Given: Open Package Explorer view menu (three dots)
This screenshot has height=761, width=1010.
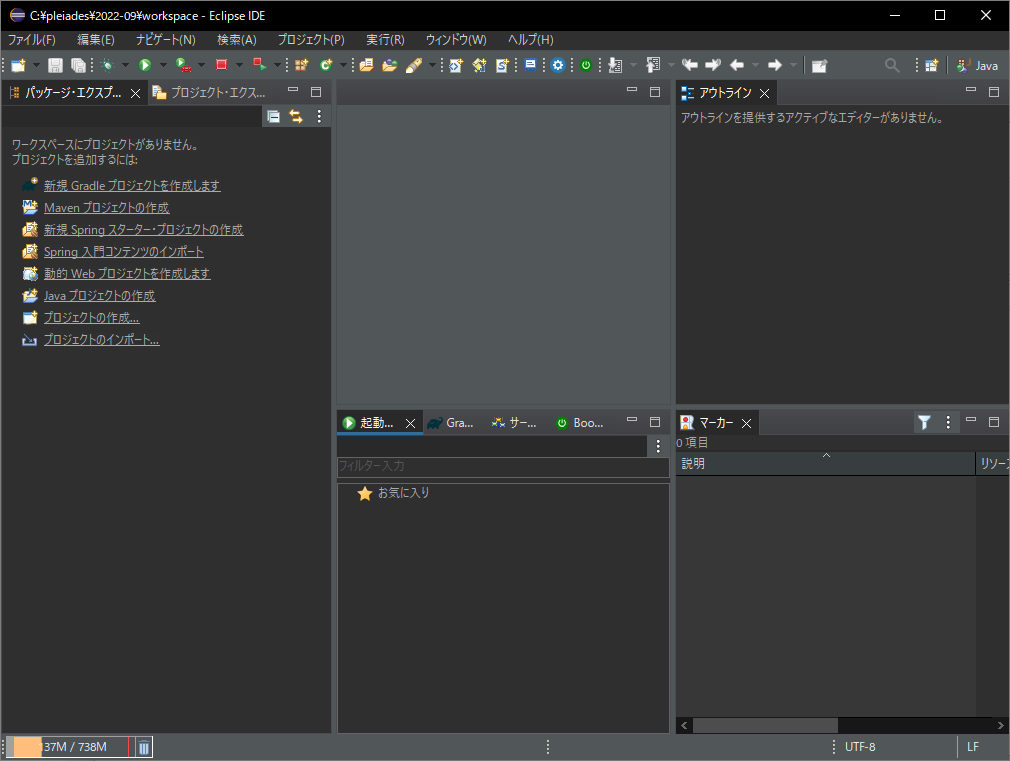Looking at the screenshot, I should tap(319, 117).
